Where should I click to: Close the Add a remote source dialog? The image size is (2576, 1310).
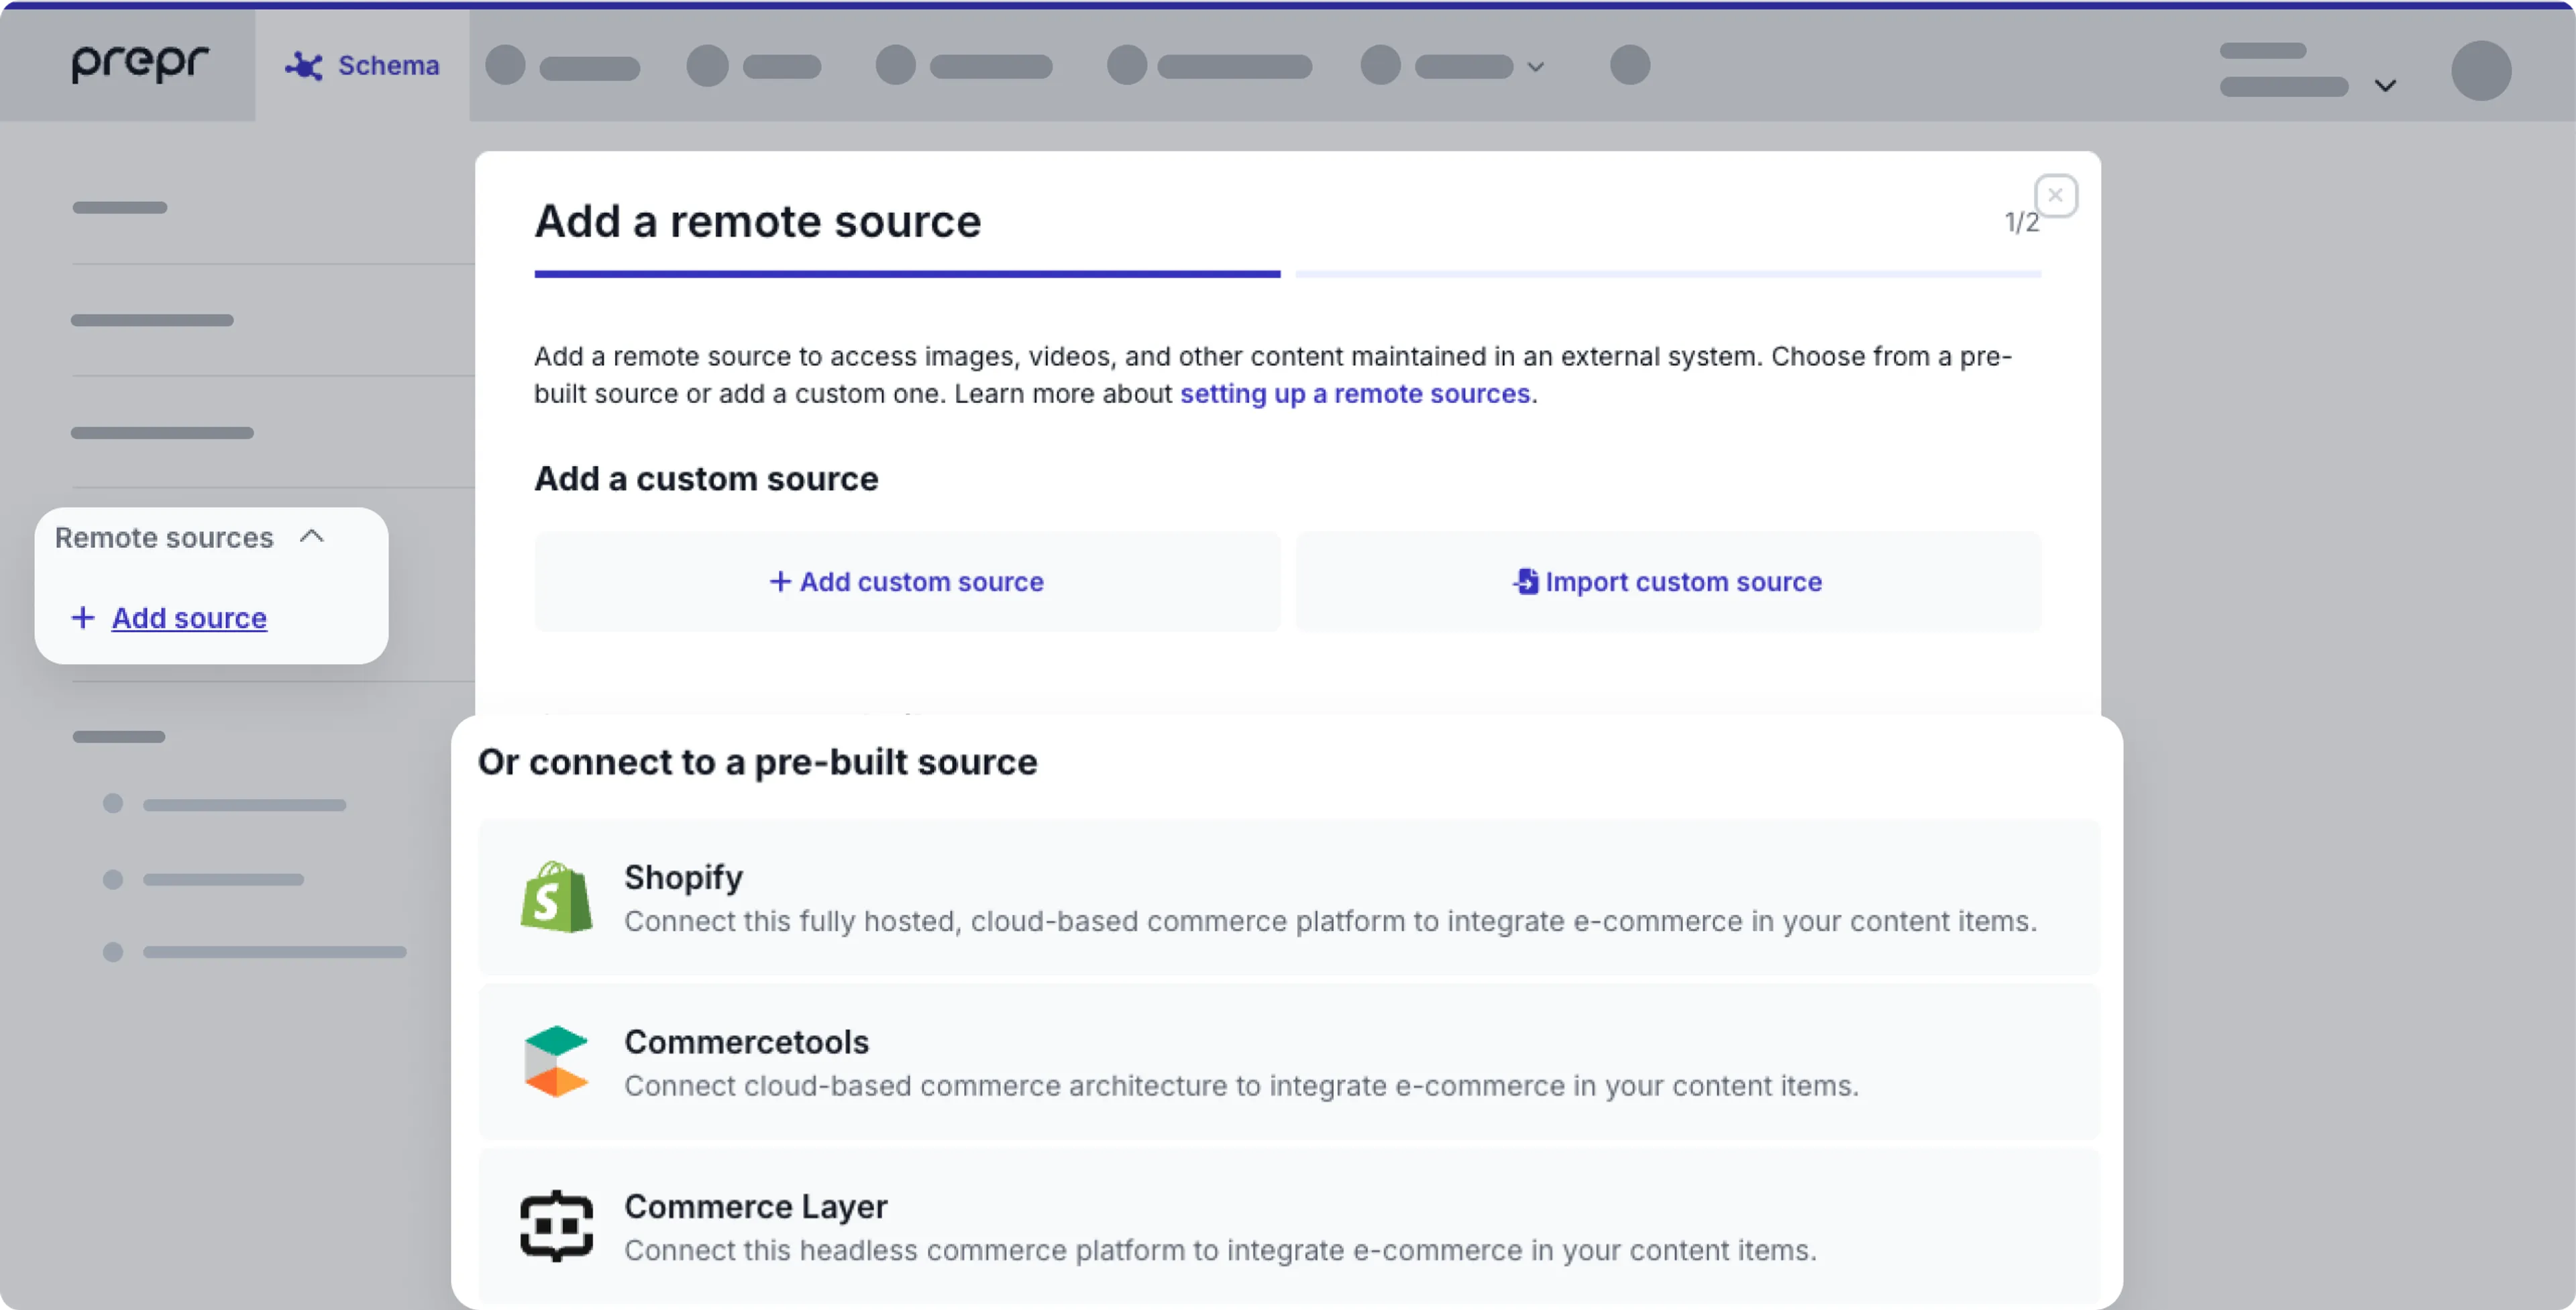click(x=2056, y=195)
